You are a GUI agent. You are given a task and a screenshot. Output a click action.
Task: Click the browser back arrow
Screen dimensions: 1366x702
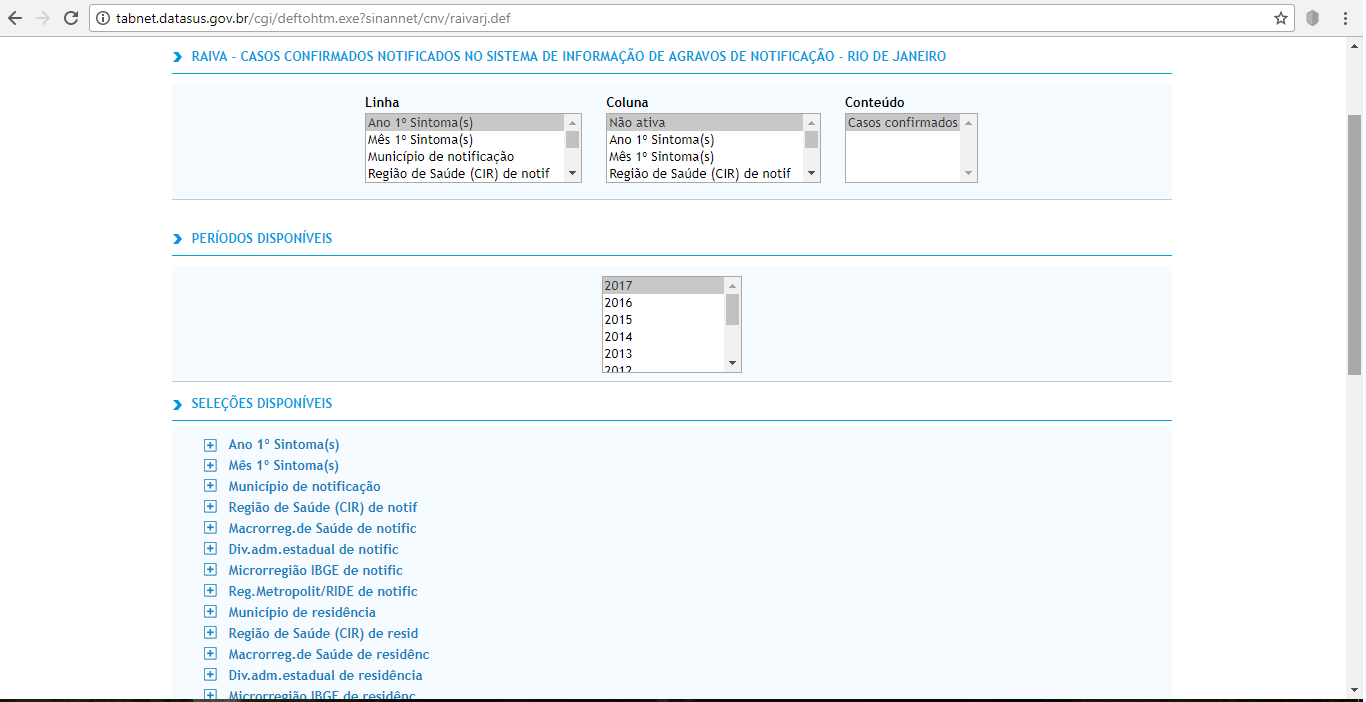(x=15, y=18)
